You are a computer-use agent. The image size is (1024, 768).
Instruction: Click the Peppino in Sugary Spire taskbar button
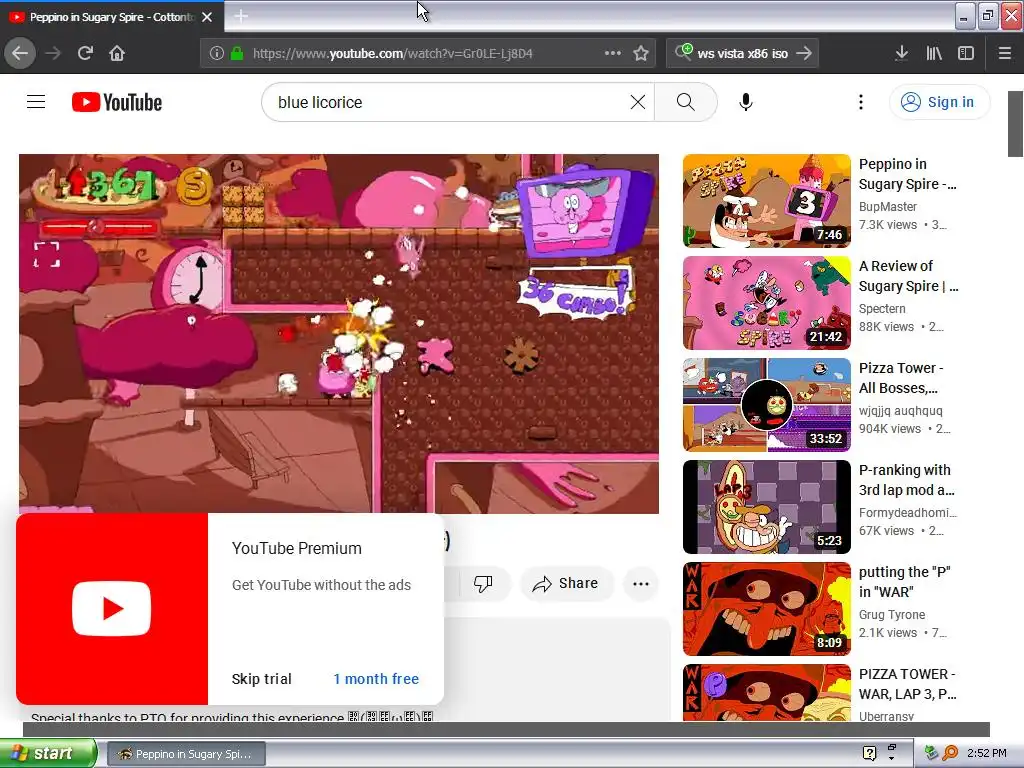click(186, 754)
